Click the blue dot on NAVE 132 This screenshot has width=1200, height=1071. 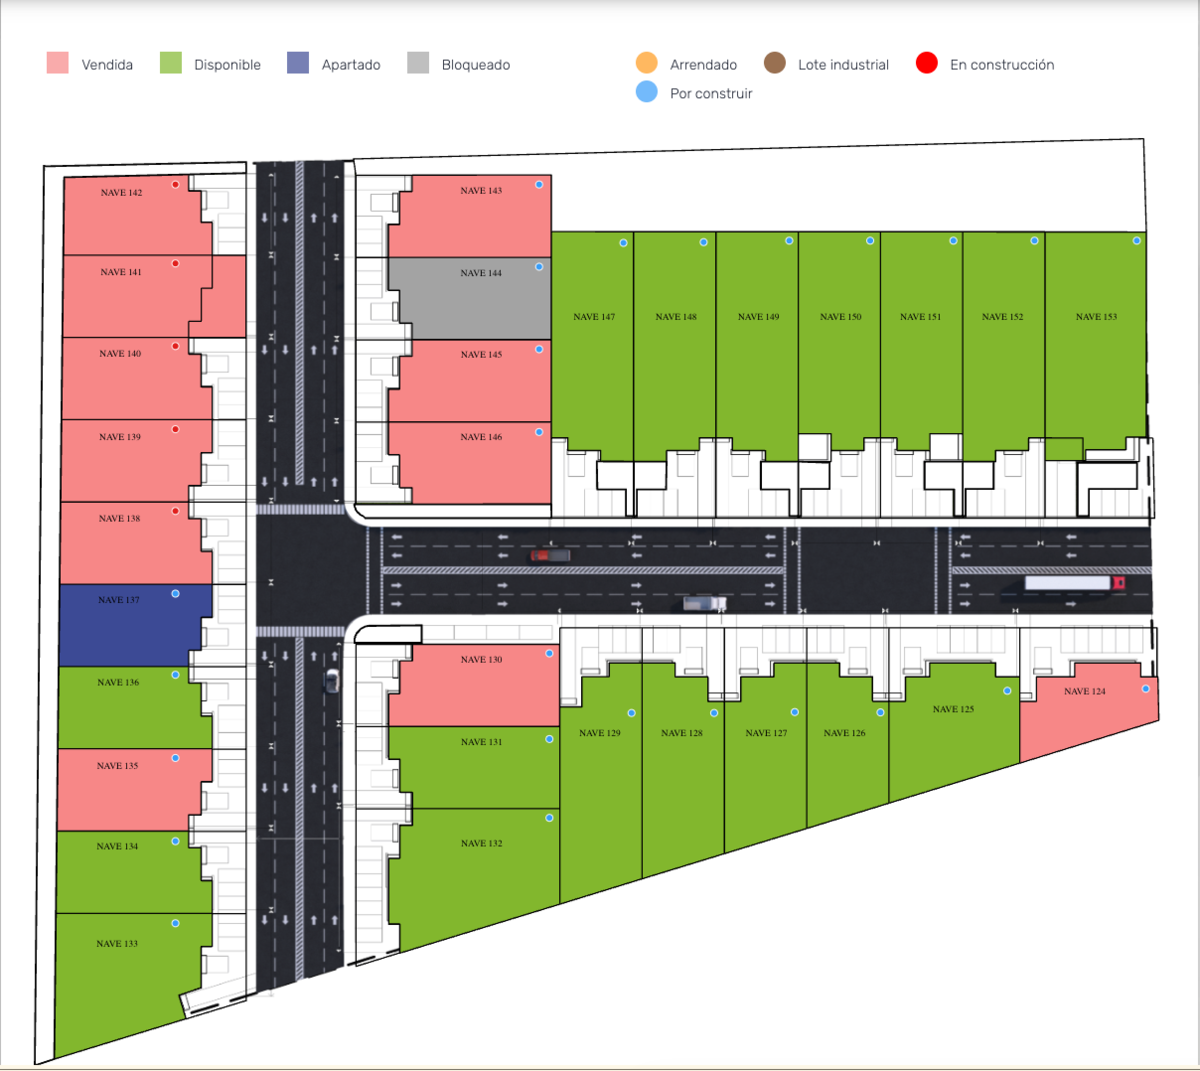tap(549, 818)
